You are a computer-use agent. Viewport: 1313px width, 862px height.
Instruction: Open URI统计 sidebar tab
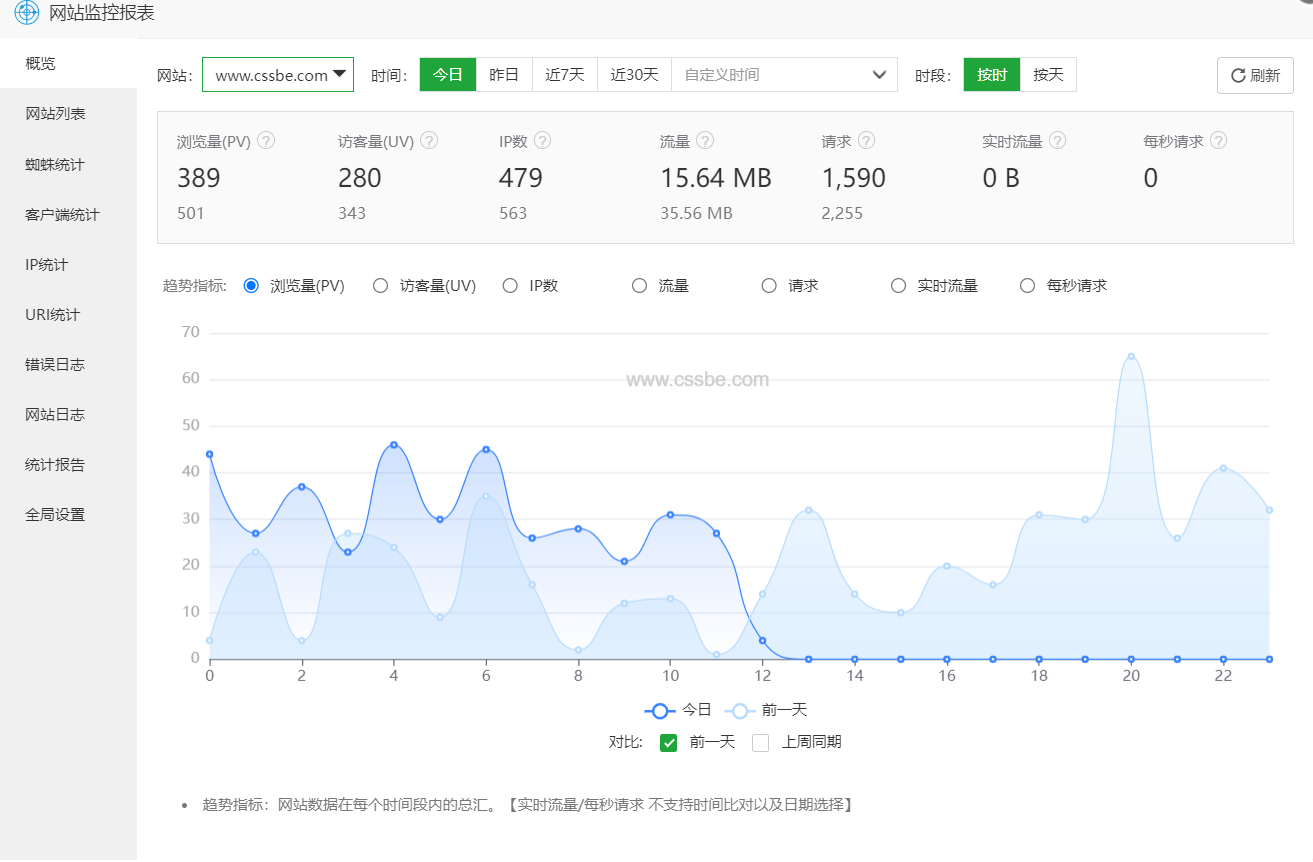point(68,314)
